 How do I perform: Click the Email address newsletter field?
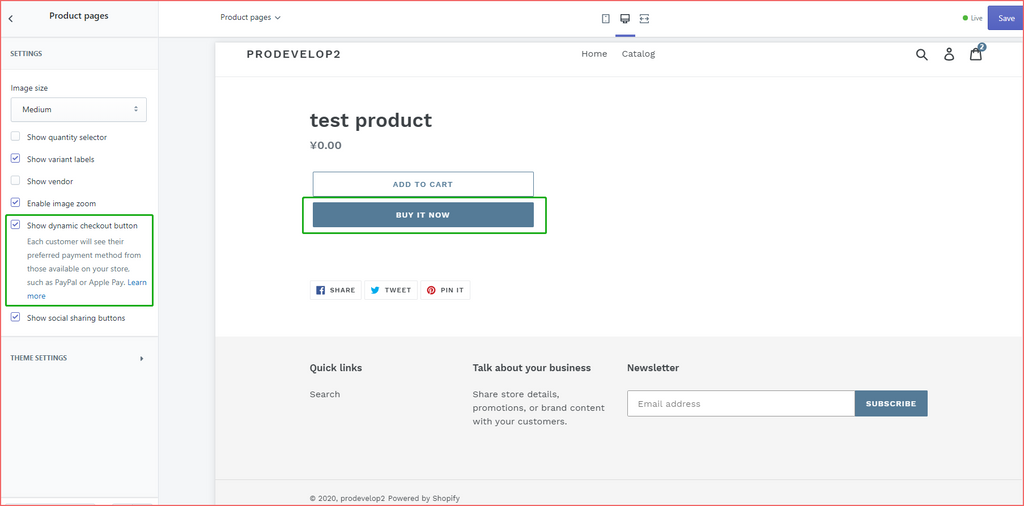[740, 404]
